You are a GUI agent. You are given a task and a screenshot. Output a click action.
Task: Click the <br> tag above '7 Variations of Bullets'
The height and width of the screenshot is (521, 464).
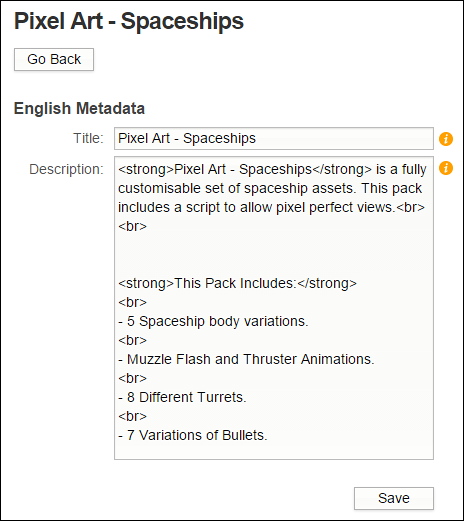132,416
